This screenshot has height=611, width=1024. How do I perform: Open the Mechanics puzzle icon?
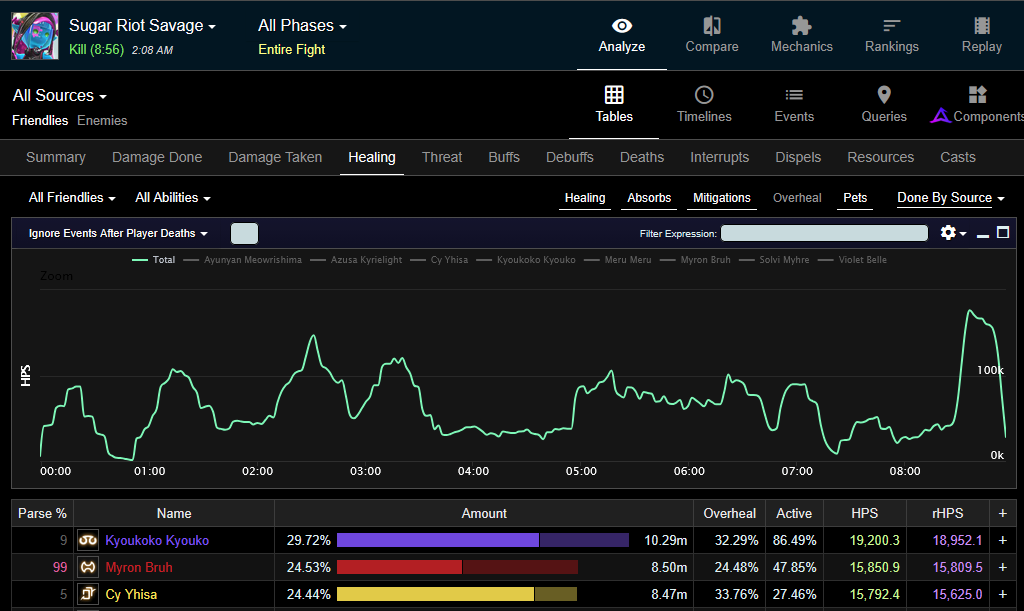pyautogui.click(x=801, y=25)
